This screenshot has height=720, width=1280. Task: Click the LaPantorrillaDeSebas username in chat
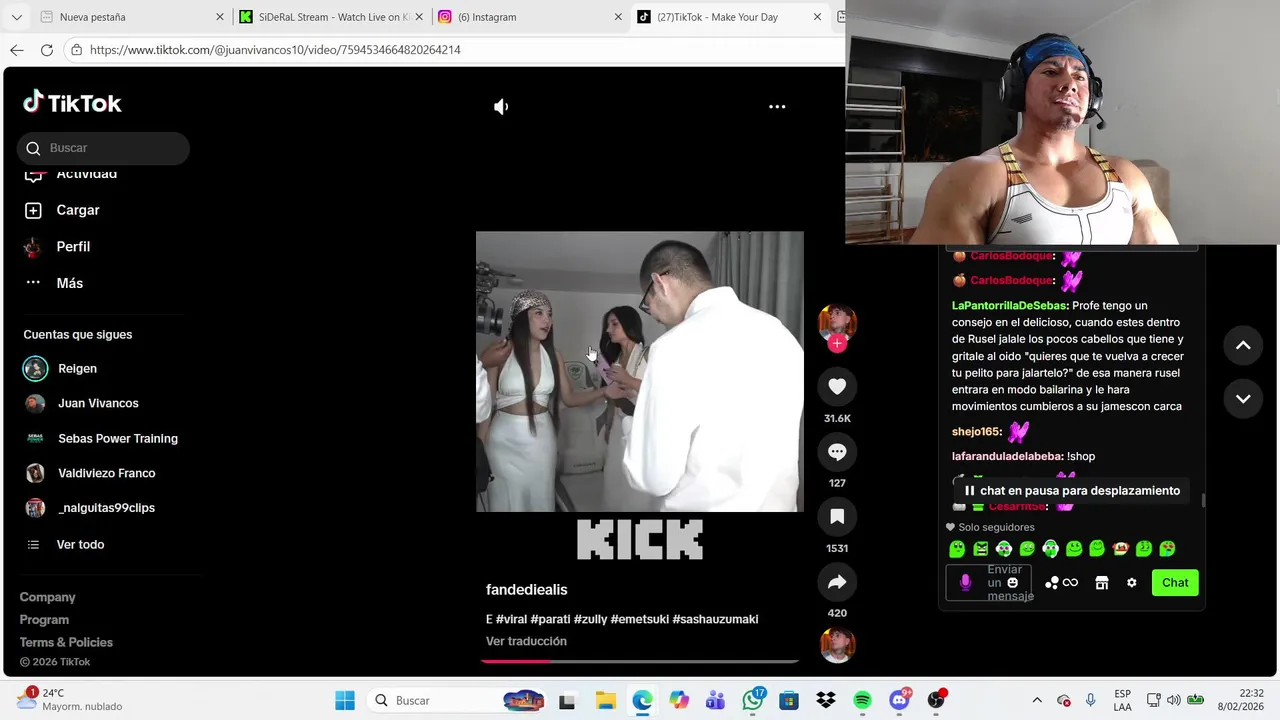tap(1010, 306)
